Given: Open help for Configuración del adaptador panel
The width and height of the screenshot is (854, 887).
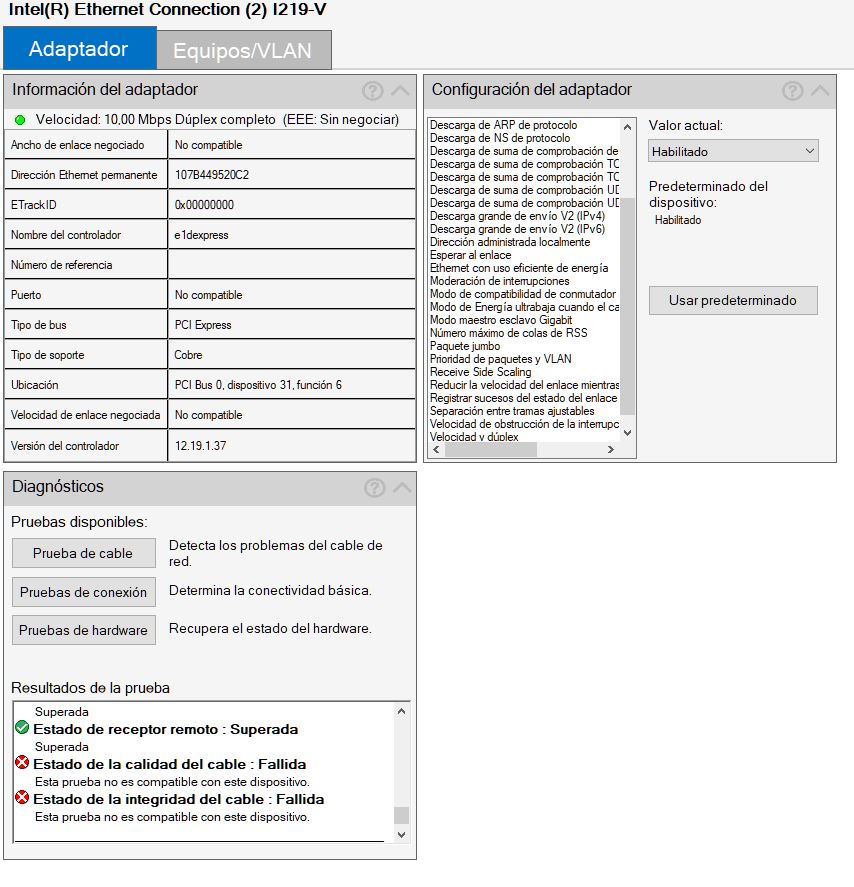Looking at the screenshot, I should 792,91.
